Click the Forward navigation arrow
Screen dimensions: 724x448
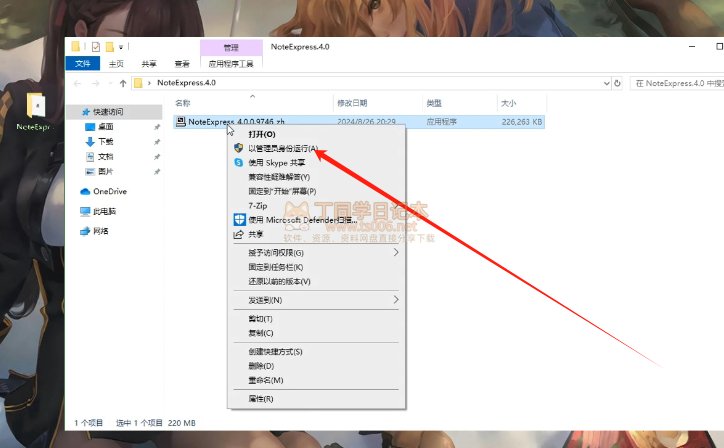coord(96,83)
